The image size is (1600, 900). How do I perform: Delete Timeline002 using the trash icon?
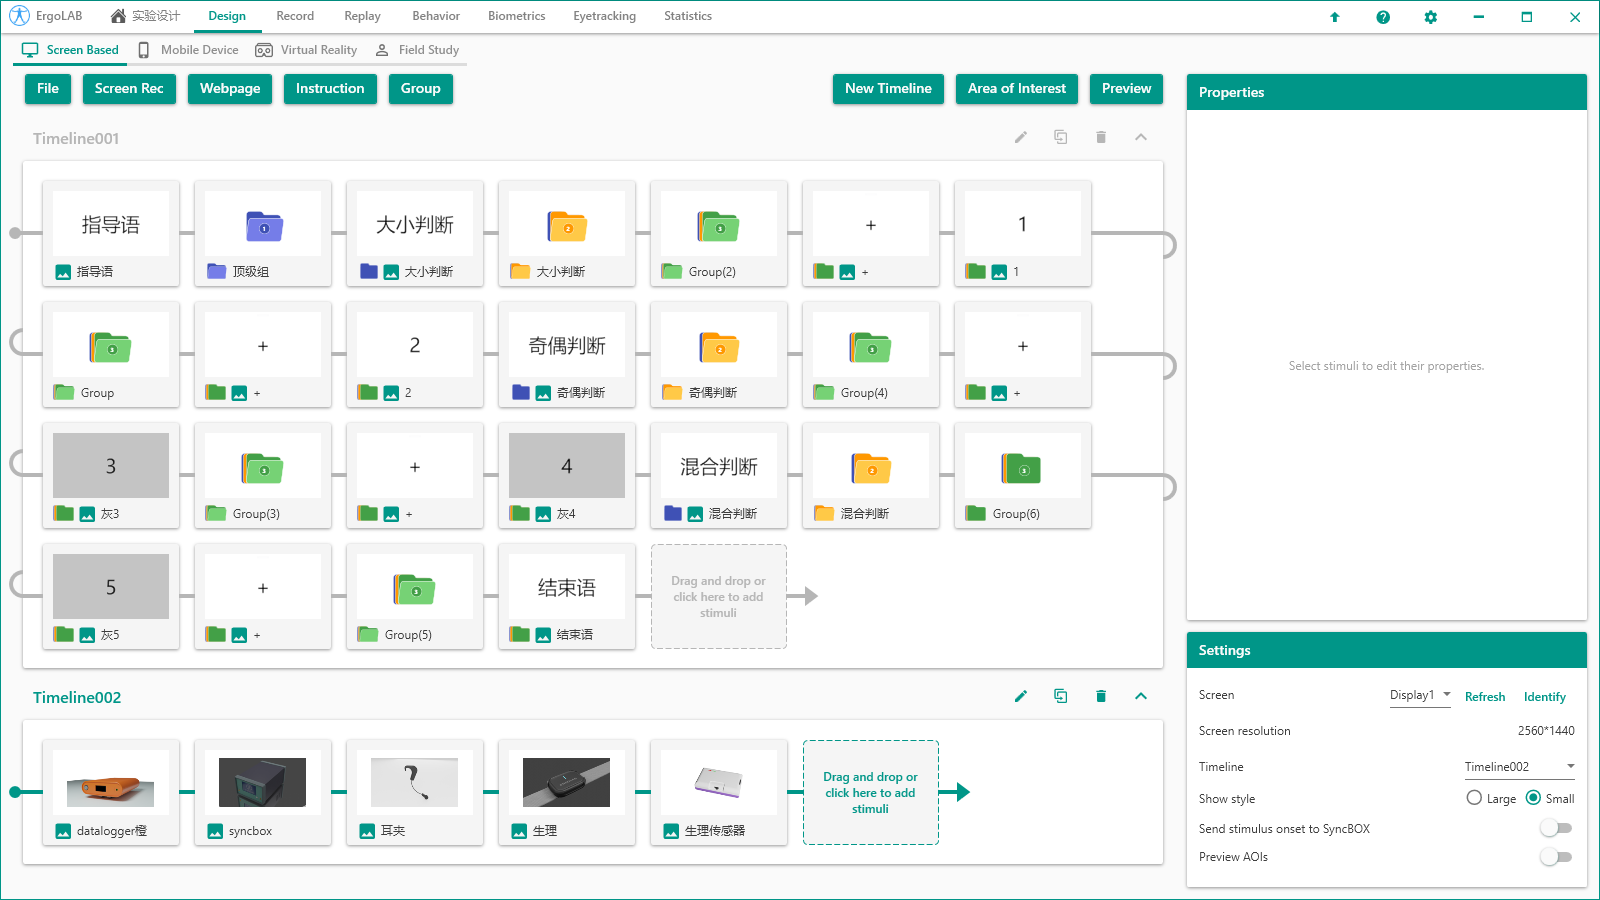pyautogui.click(x=1101, y=696)
